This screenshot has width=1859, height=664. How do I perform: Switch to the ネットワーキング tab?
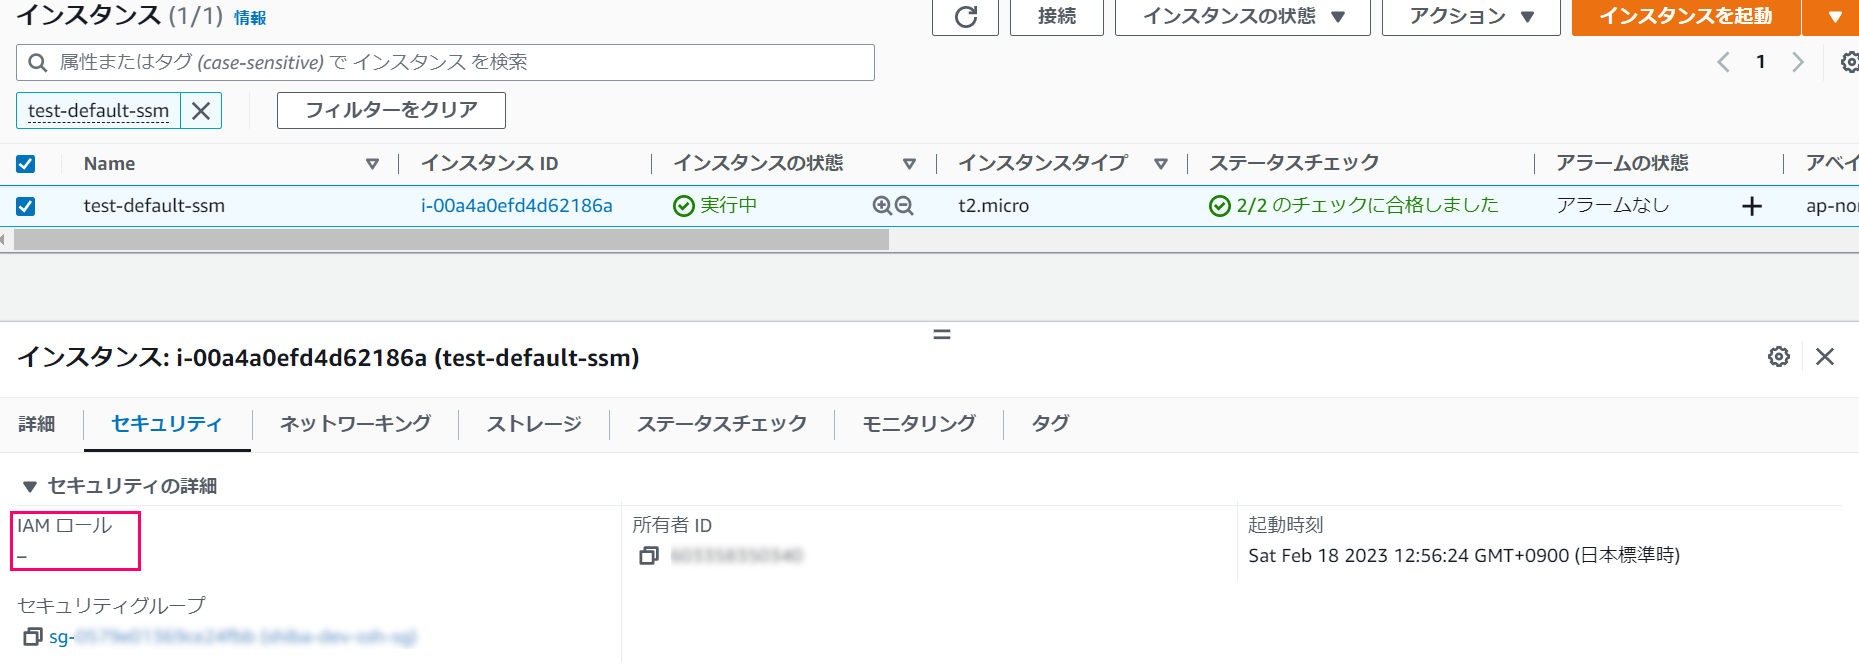[355, 424]
